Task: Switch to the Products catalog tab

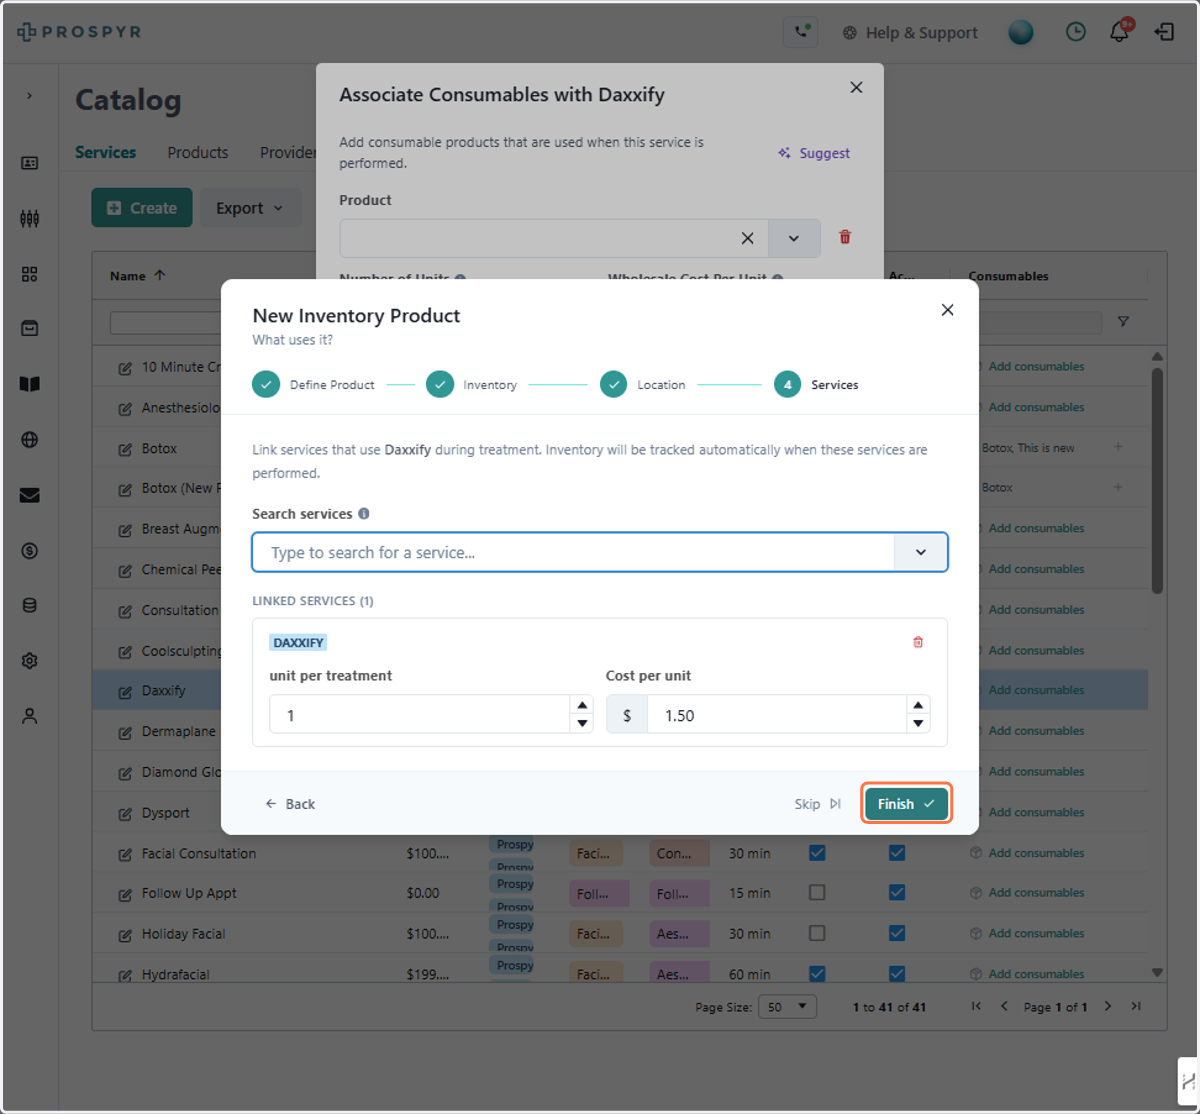Action: point(198,152)
